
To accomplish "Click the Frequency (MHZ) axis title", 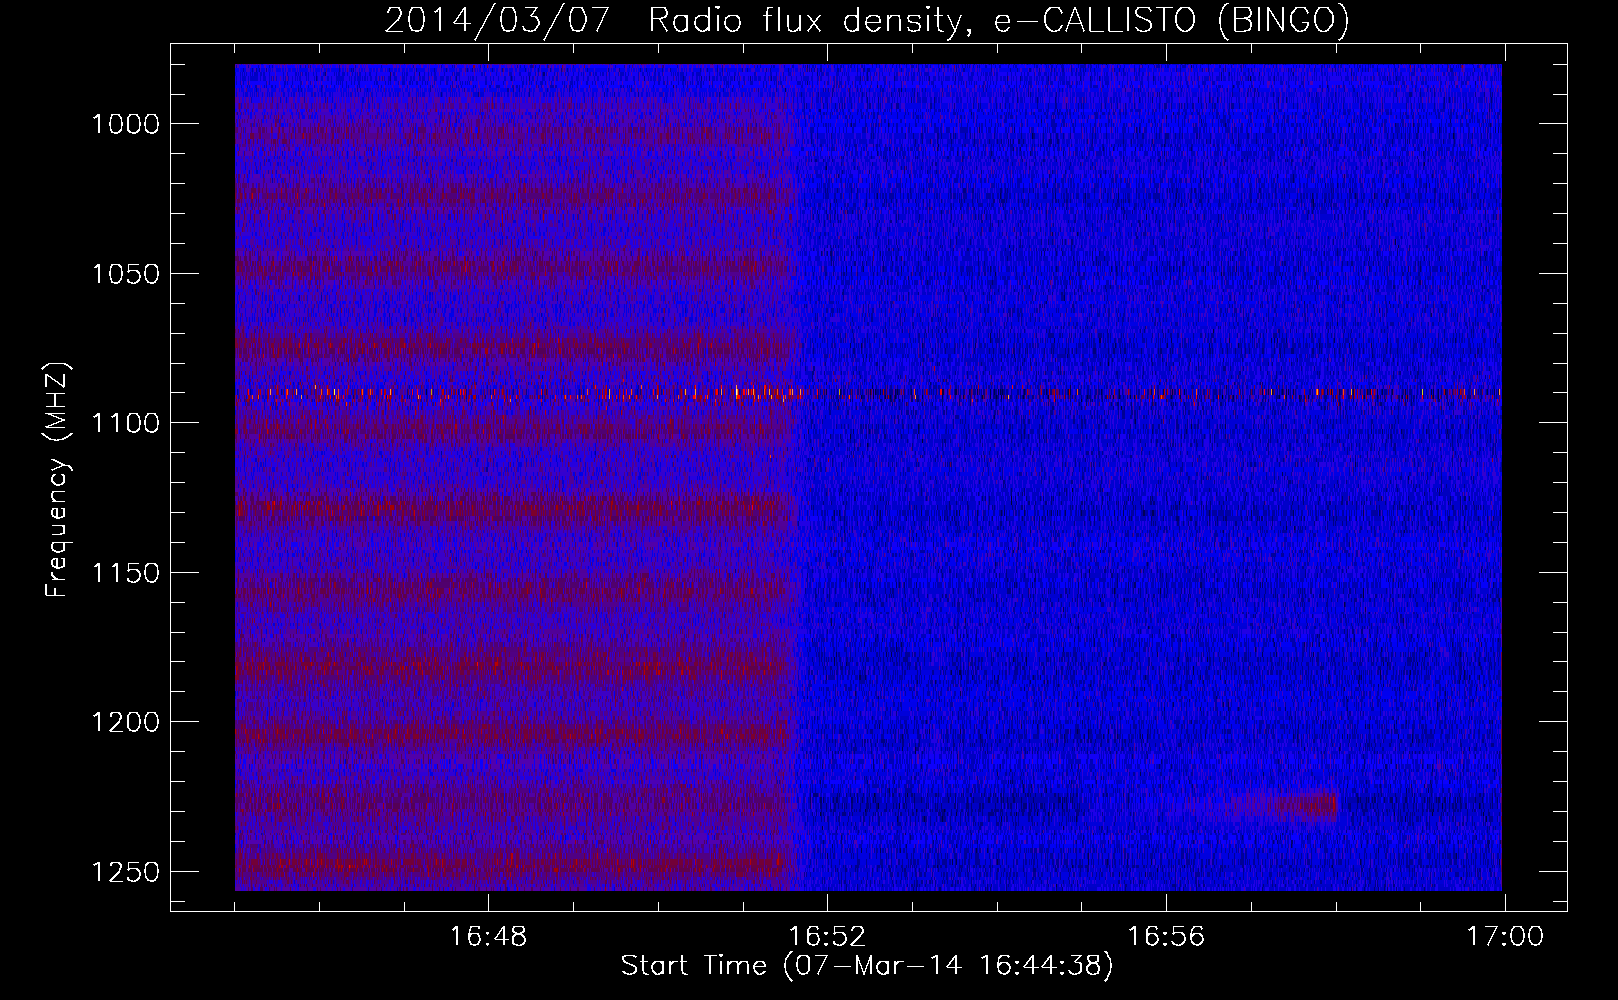I will click(57, 480).
